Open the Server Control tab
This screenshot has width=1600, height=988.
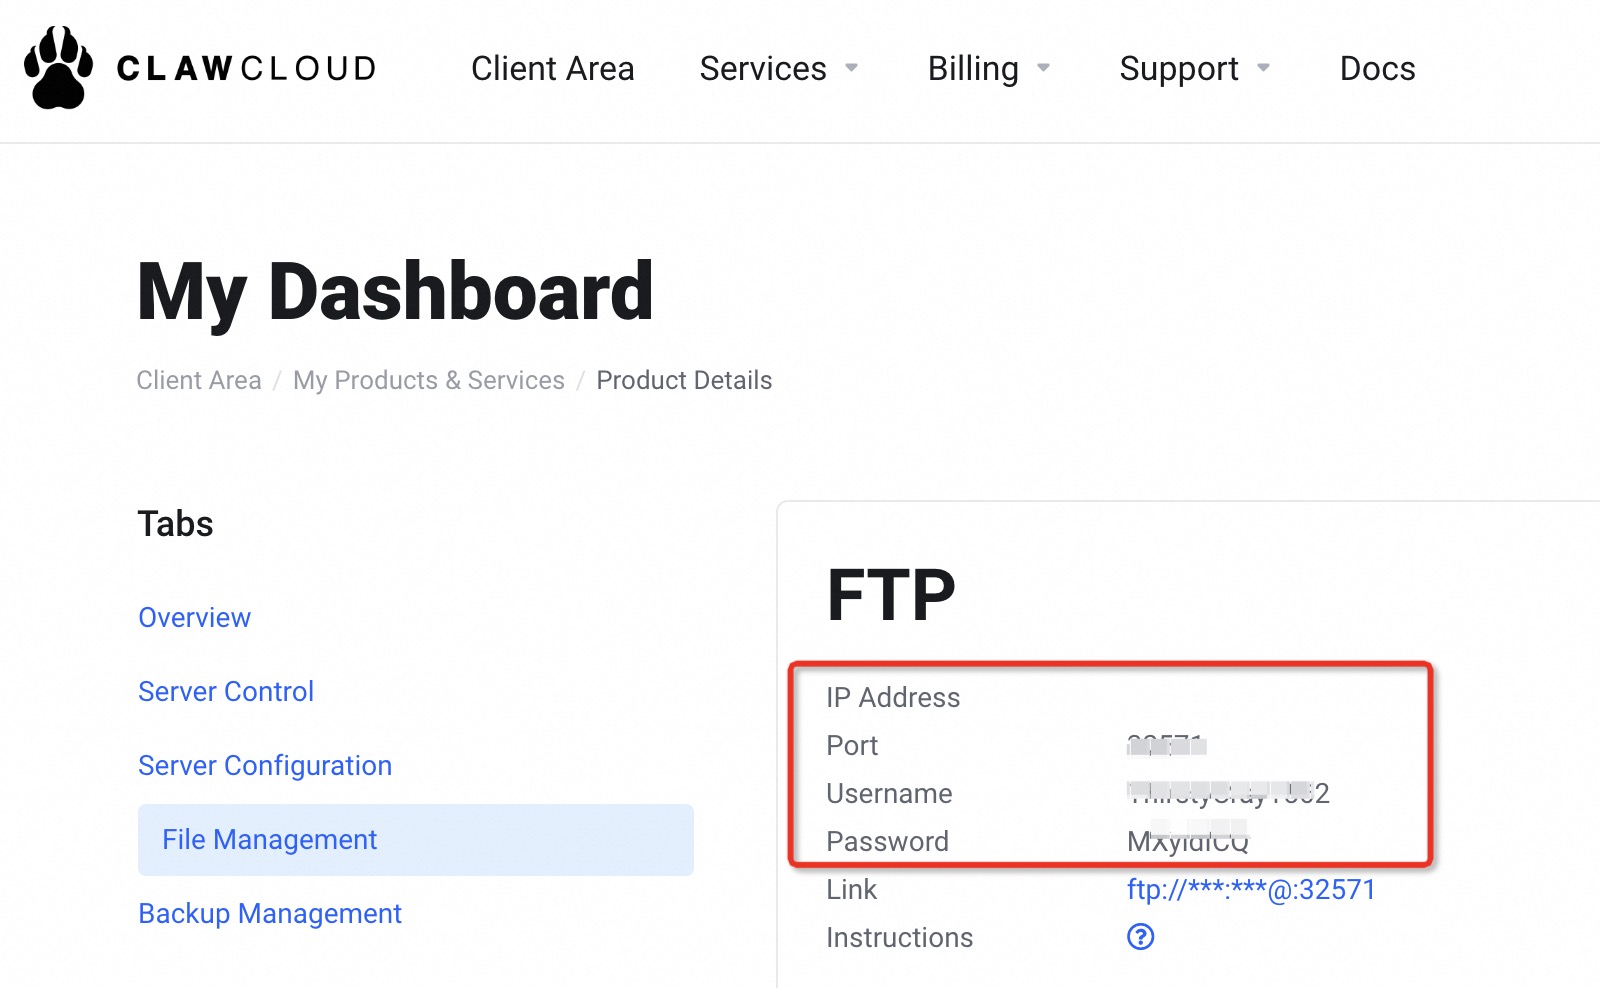click(x=226, y=692)
